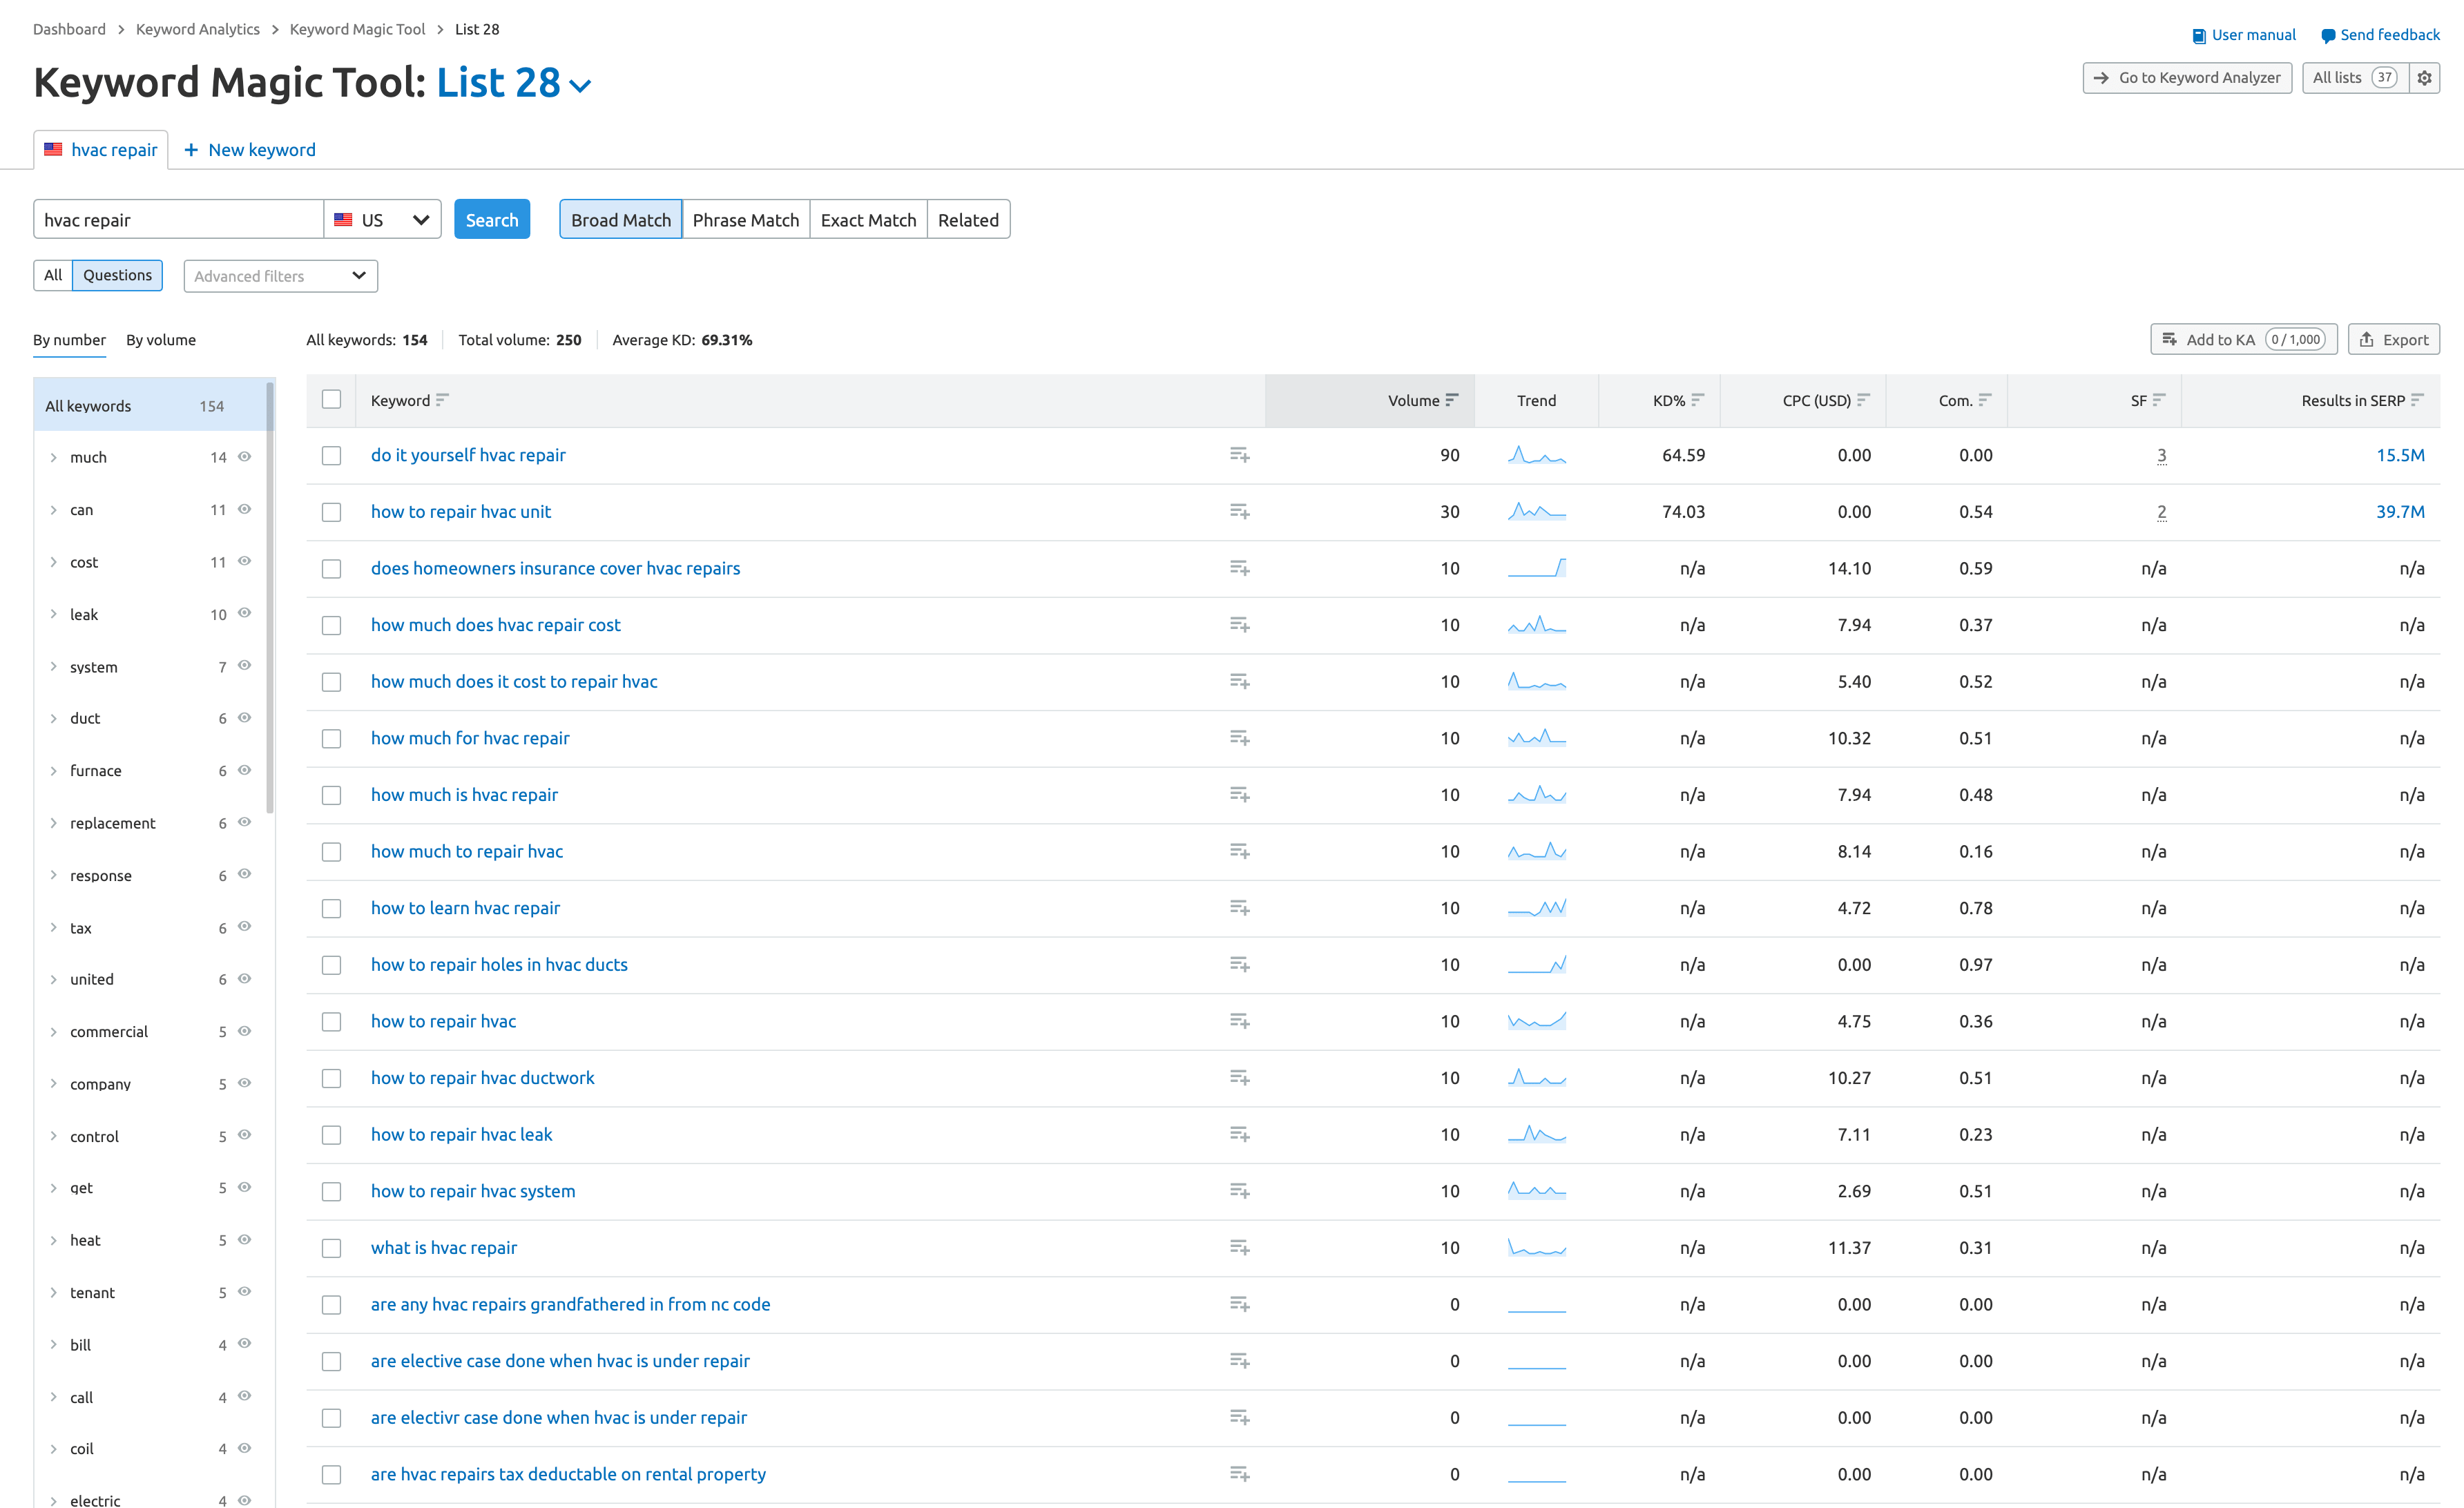Screen dimensions: 2464x1508
Task: Click add-to-list icon for 'do it yourself hvac repair'
Action: [1239, 455]
